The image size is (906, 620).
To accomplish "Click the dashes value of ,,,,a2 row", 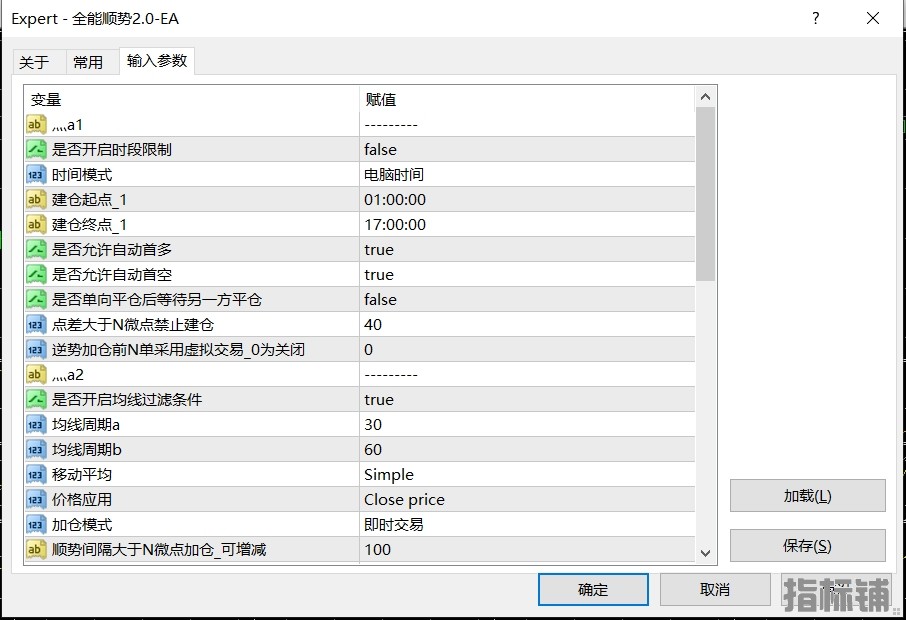I will pos(391,375).
